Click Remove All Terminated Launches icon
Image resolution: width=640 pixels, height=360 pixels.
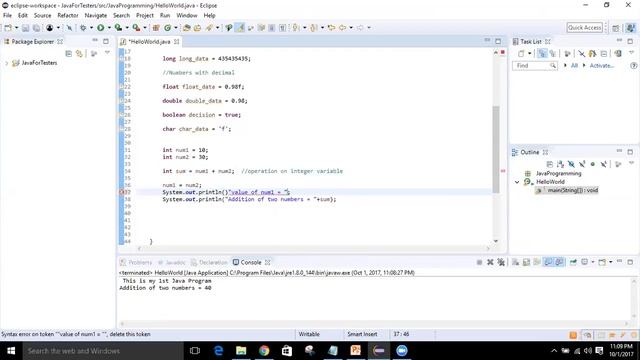pyautogui.click(x=501, y=262)
